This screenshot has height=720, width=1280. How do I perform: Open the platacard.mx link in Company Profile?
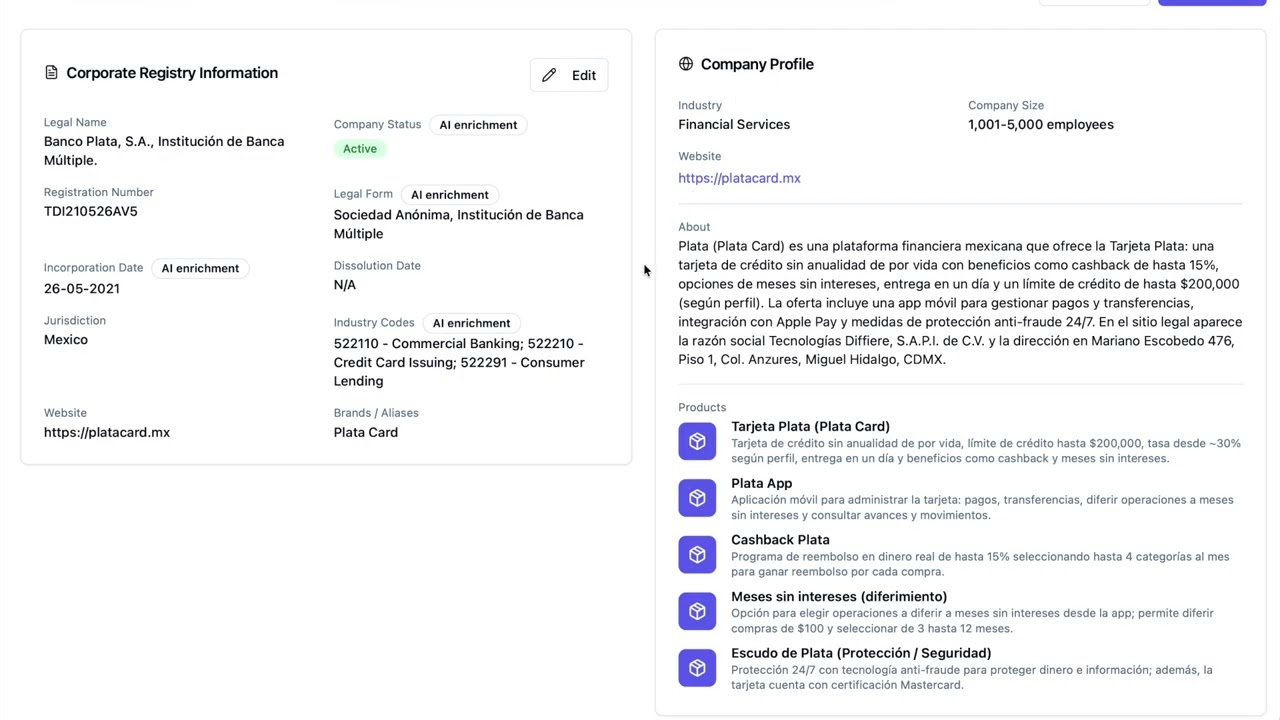pos(739,178)
